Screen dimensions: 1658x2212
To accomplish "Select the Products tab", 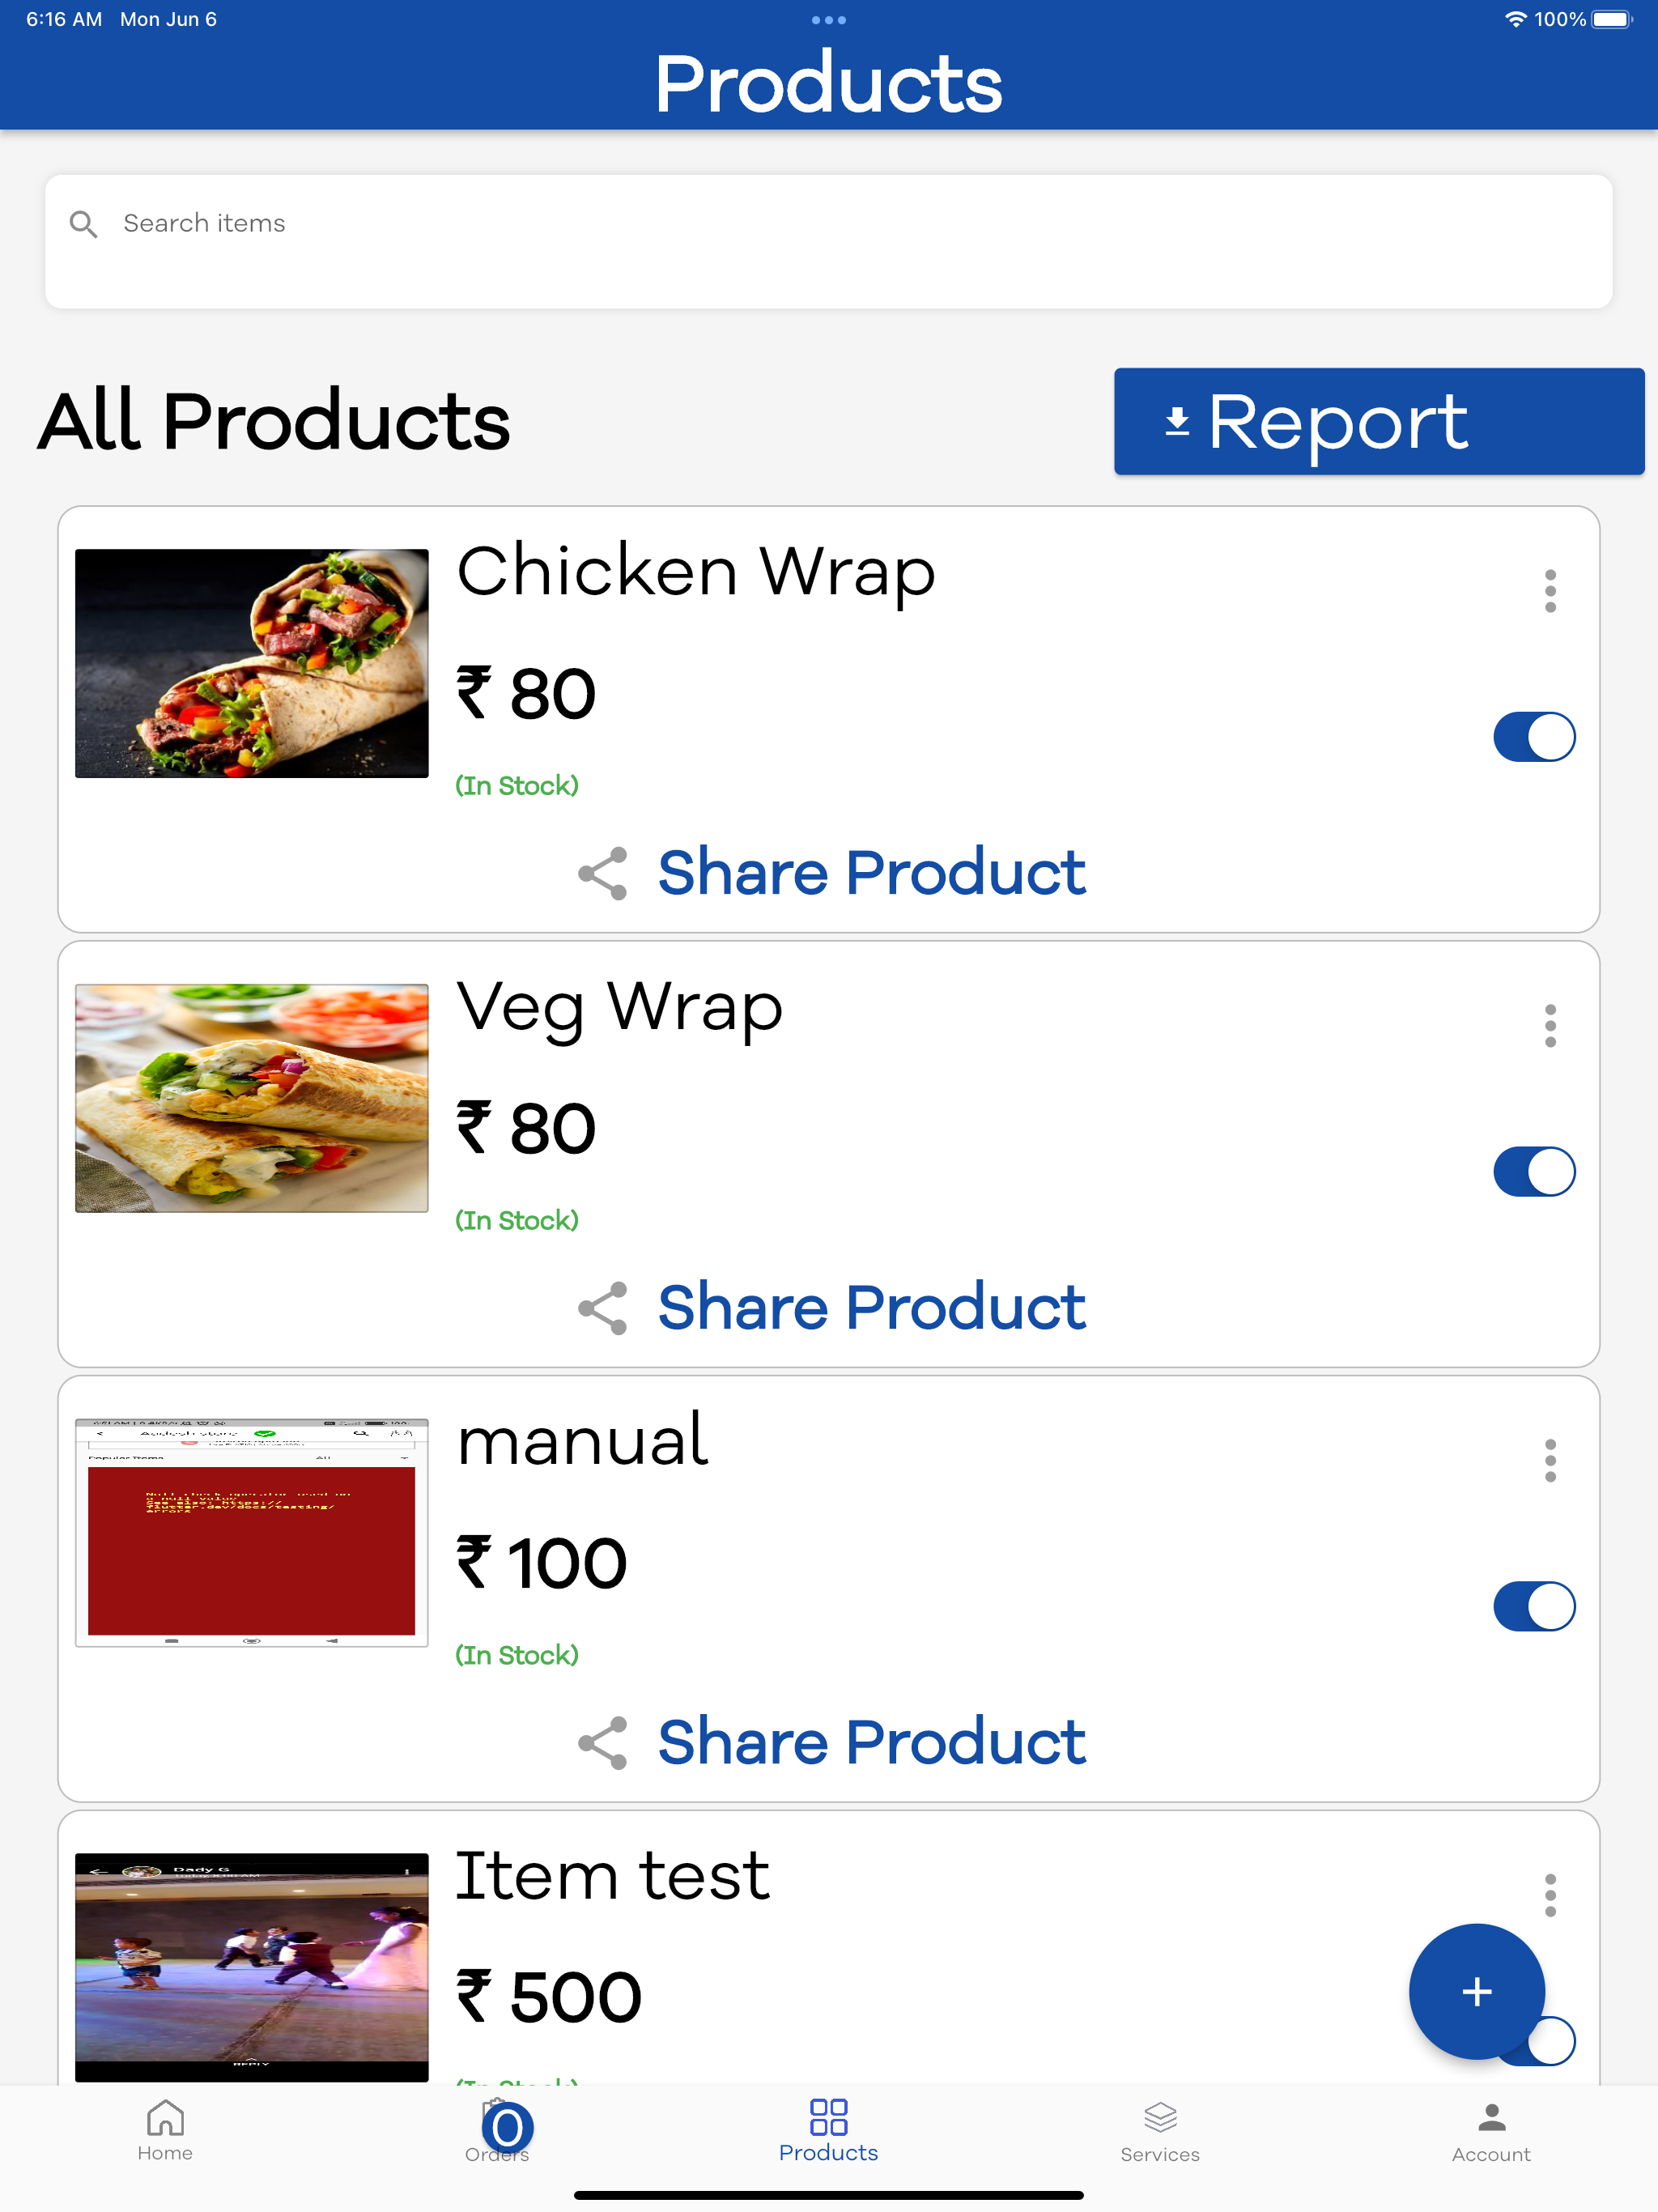I will click(x=828, y=2130).
